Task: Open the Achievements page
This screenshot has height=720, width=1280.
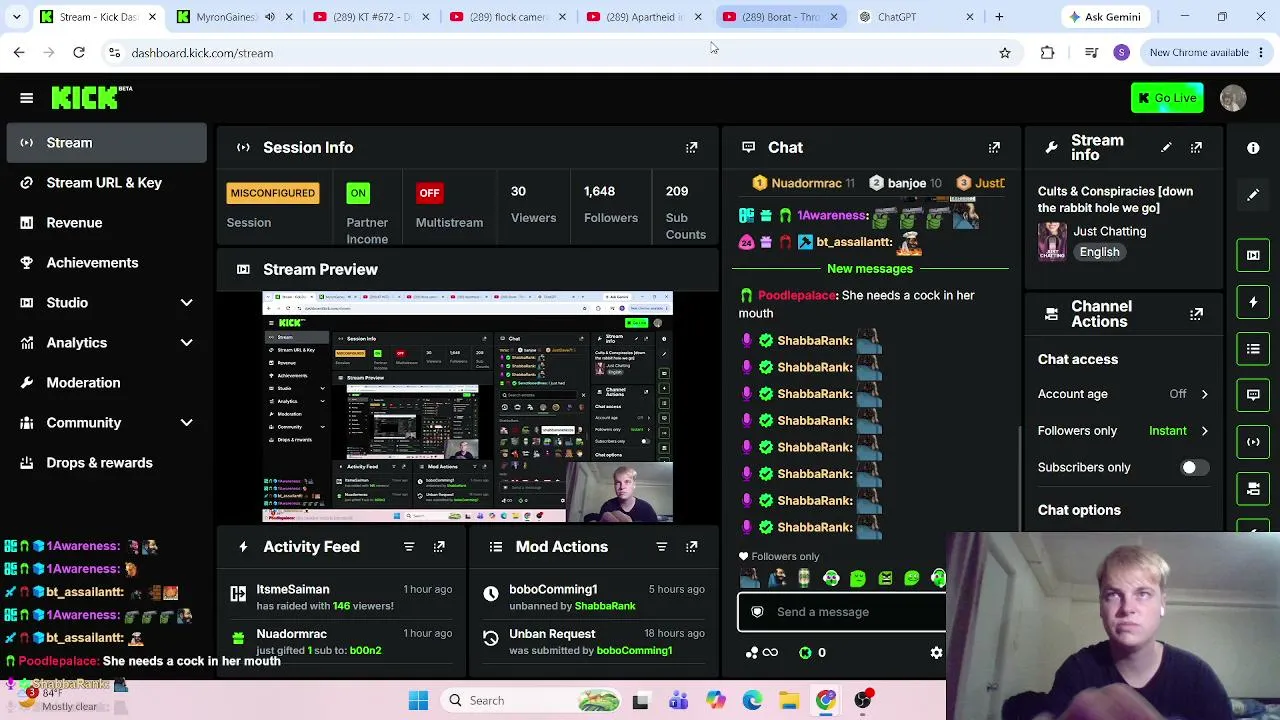Action: [106, 263]
